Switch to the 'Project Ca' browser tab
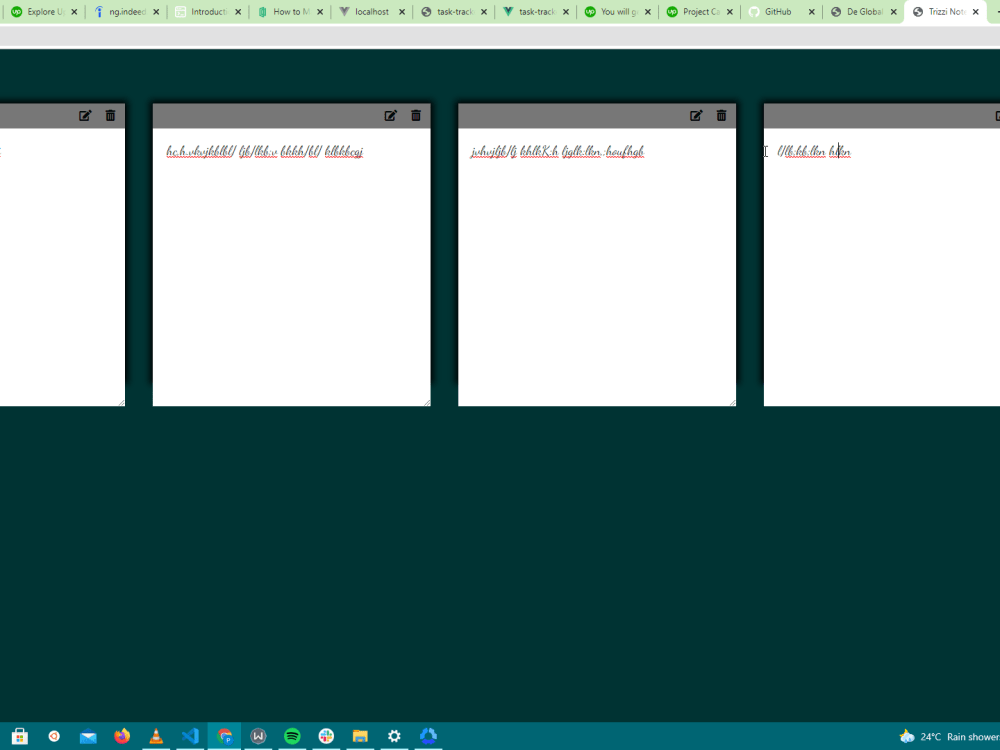The width and height of the screenshot is (1000, 750). click(x=700, y=11)
